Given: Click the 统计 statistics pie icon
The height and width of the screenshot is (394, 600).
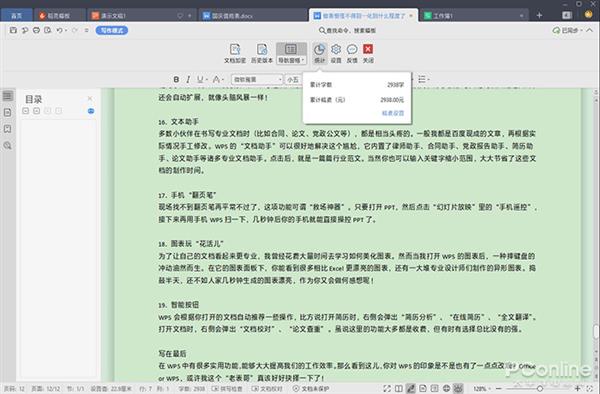Looking at the screenshot, I should coord(319,53).
